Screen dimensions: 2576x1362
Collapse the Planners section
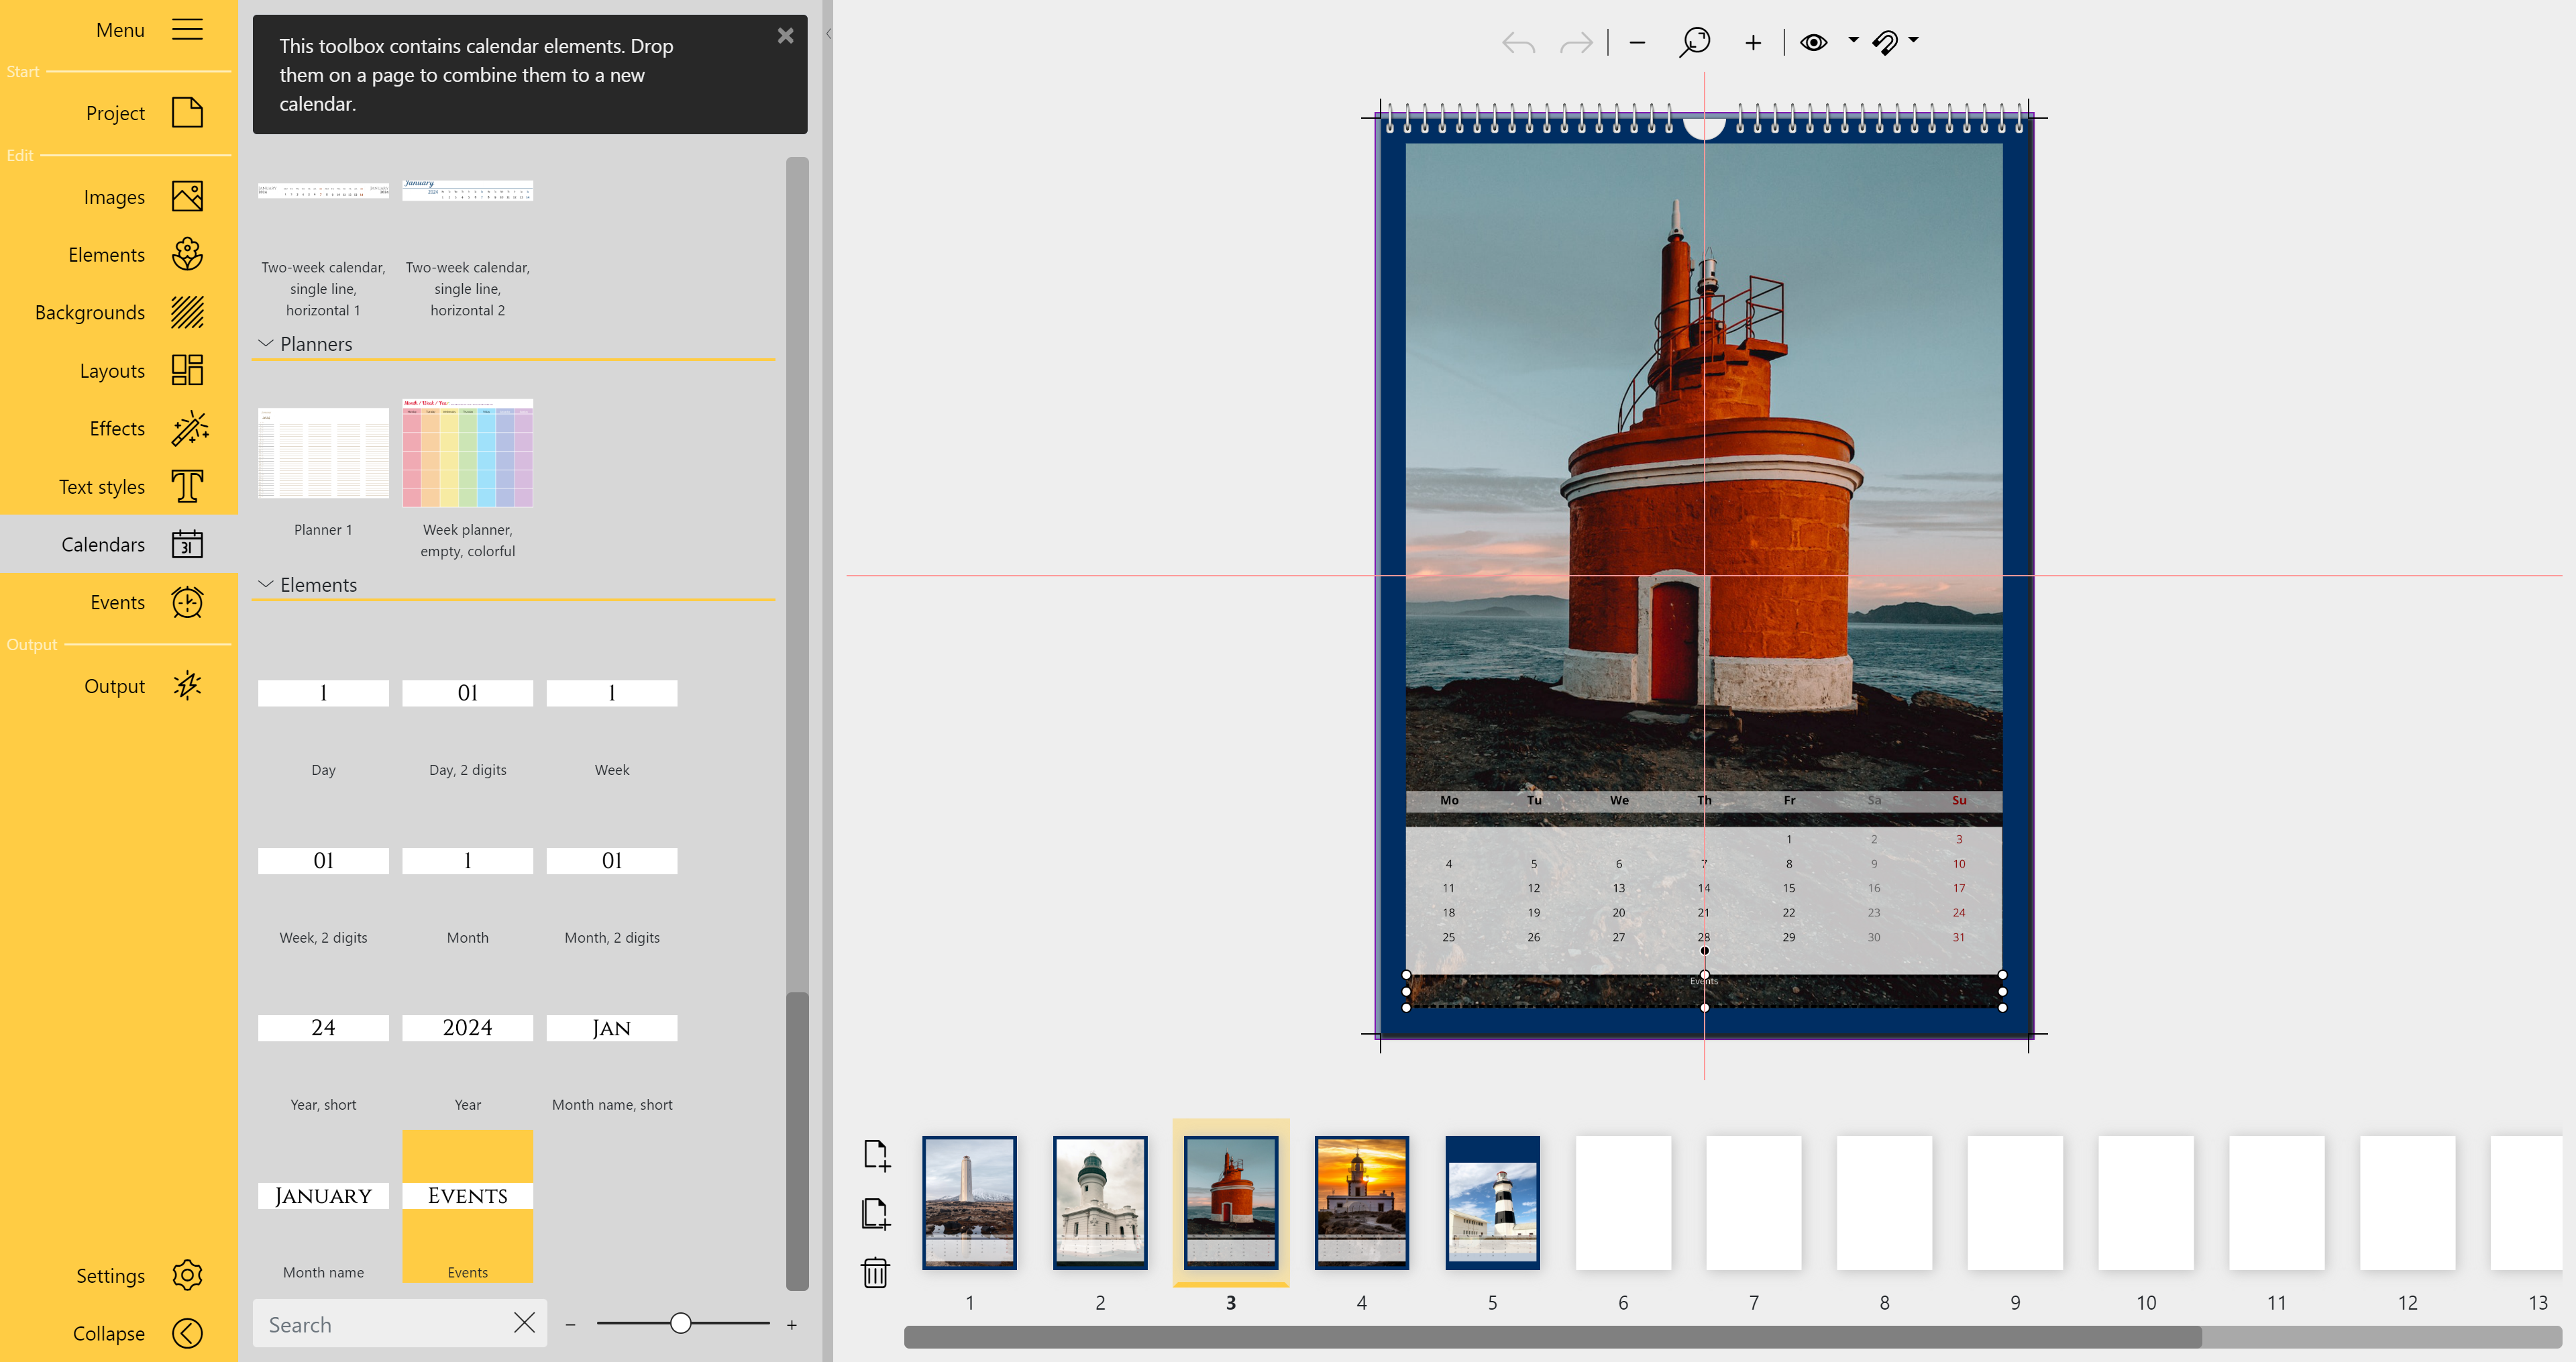click(266, 343)
